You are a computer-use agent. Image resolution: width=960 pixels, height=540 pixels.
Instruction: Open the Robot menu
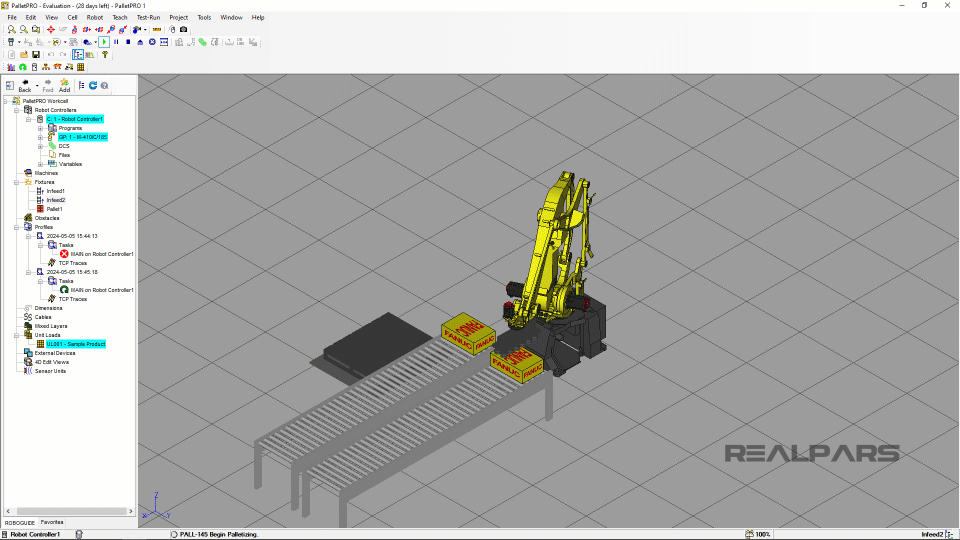click(x=95, y=18)
